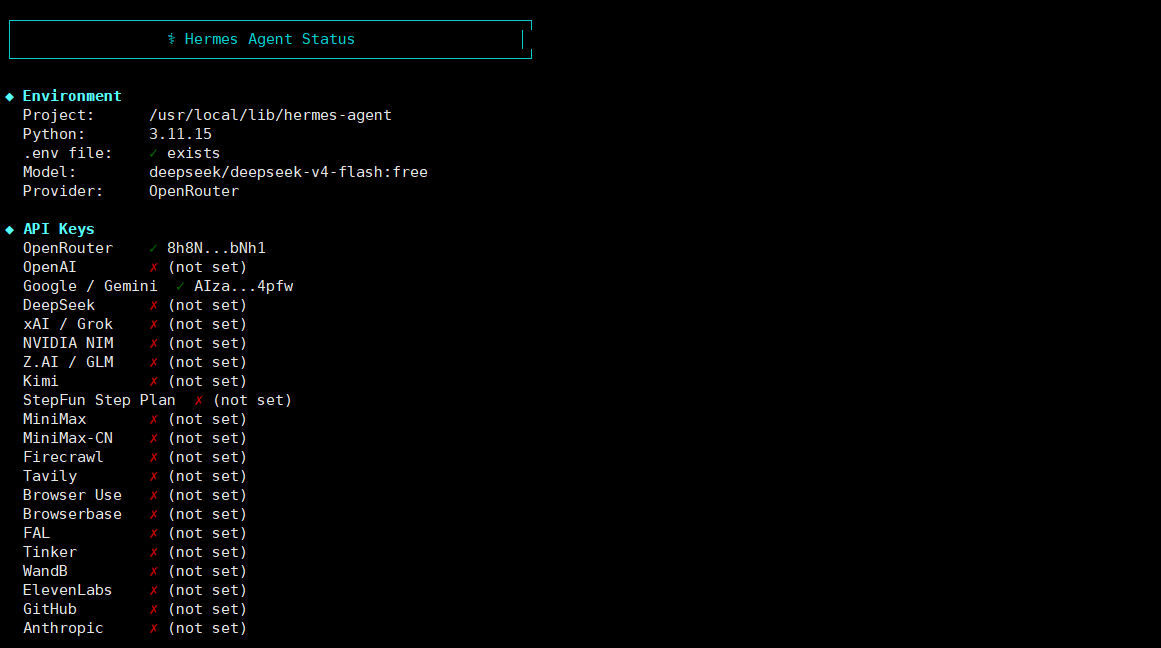
Task: Click the xAI / Grok label
Action: (67, 324)
